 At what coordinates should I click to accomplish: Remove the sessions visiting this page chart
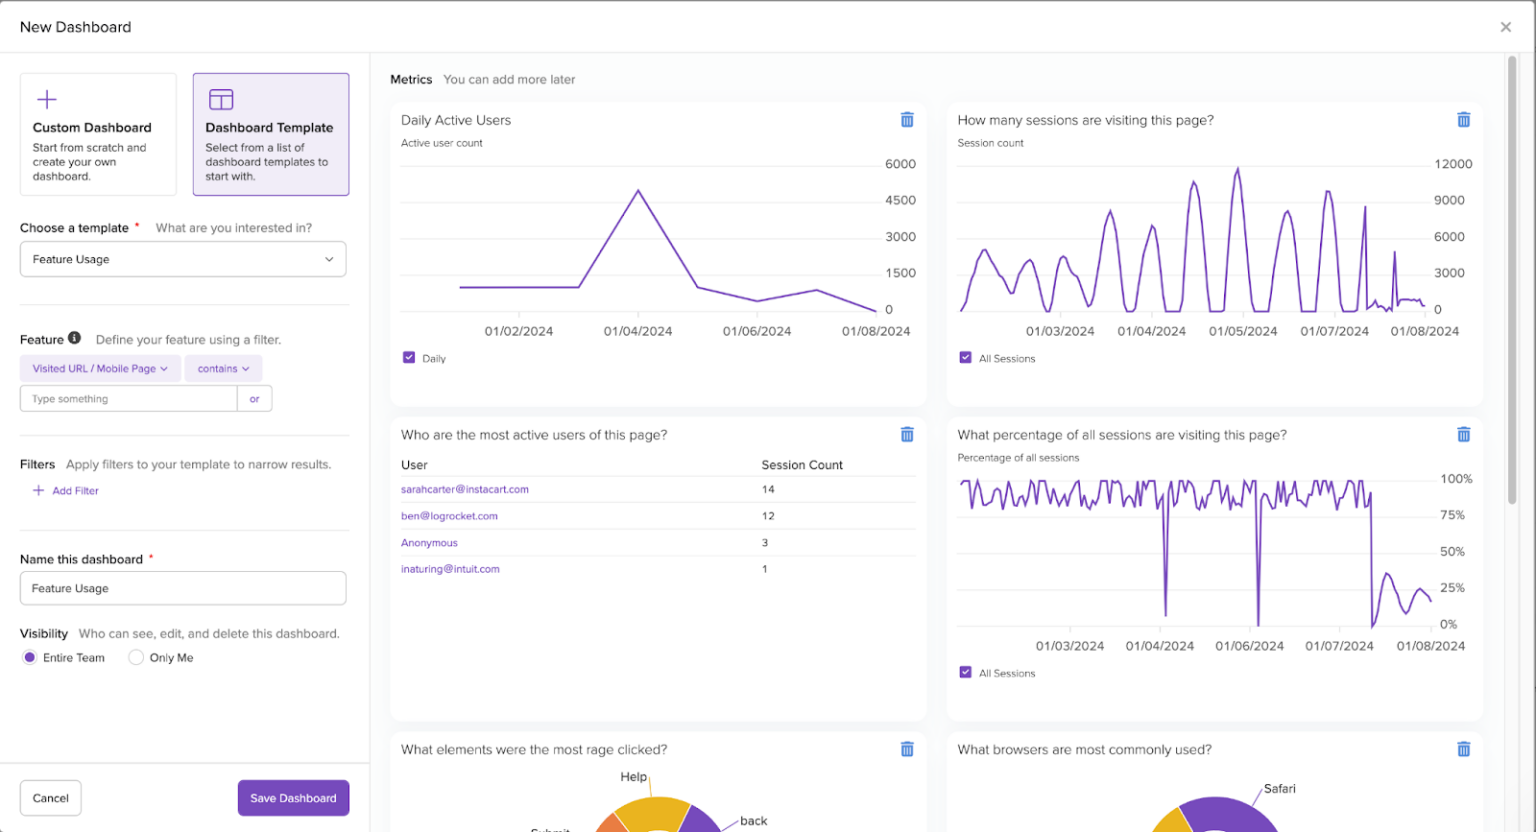click(1463, 119)
